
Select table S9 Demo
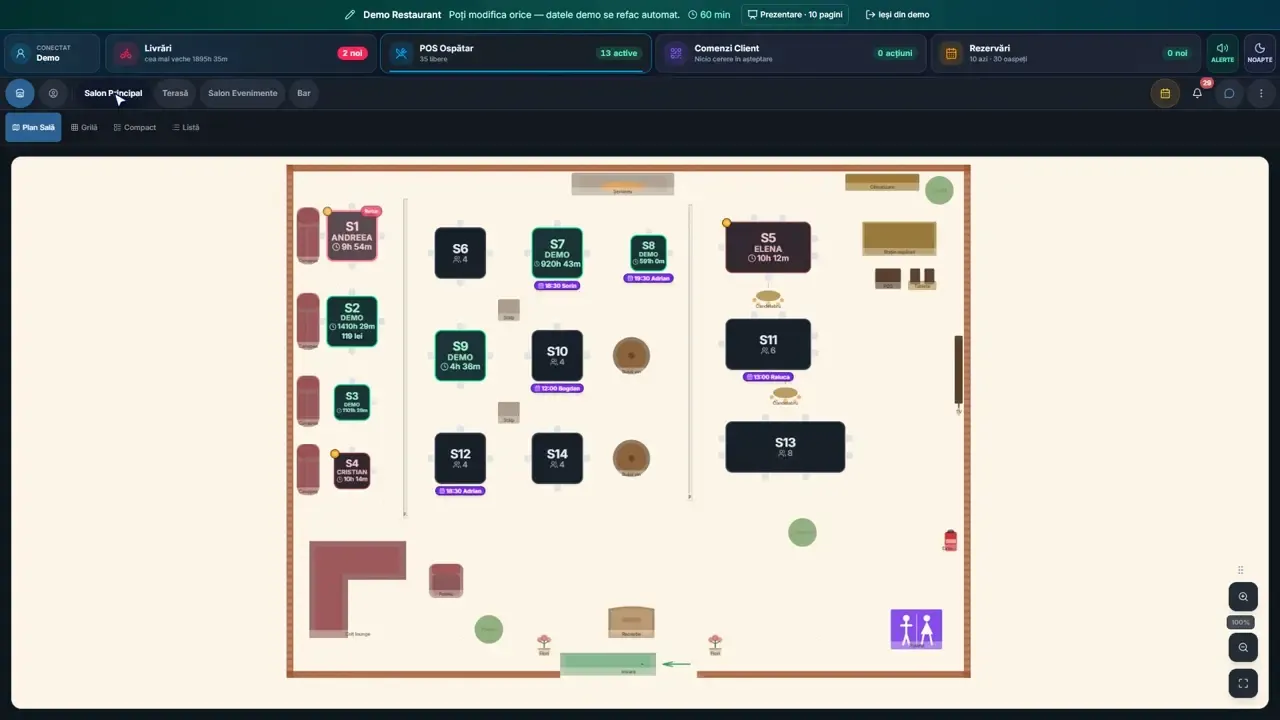[x=460, y=356]
